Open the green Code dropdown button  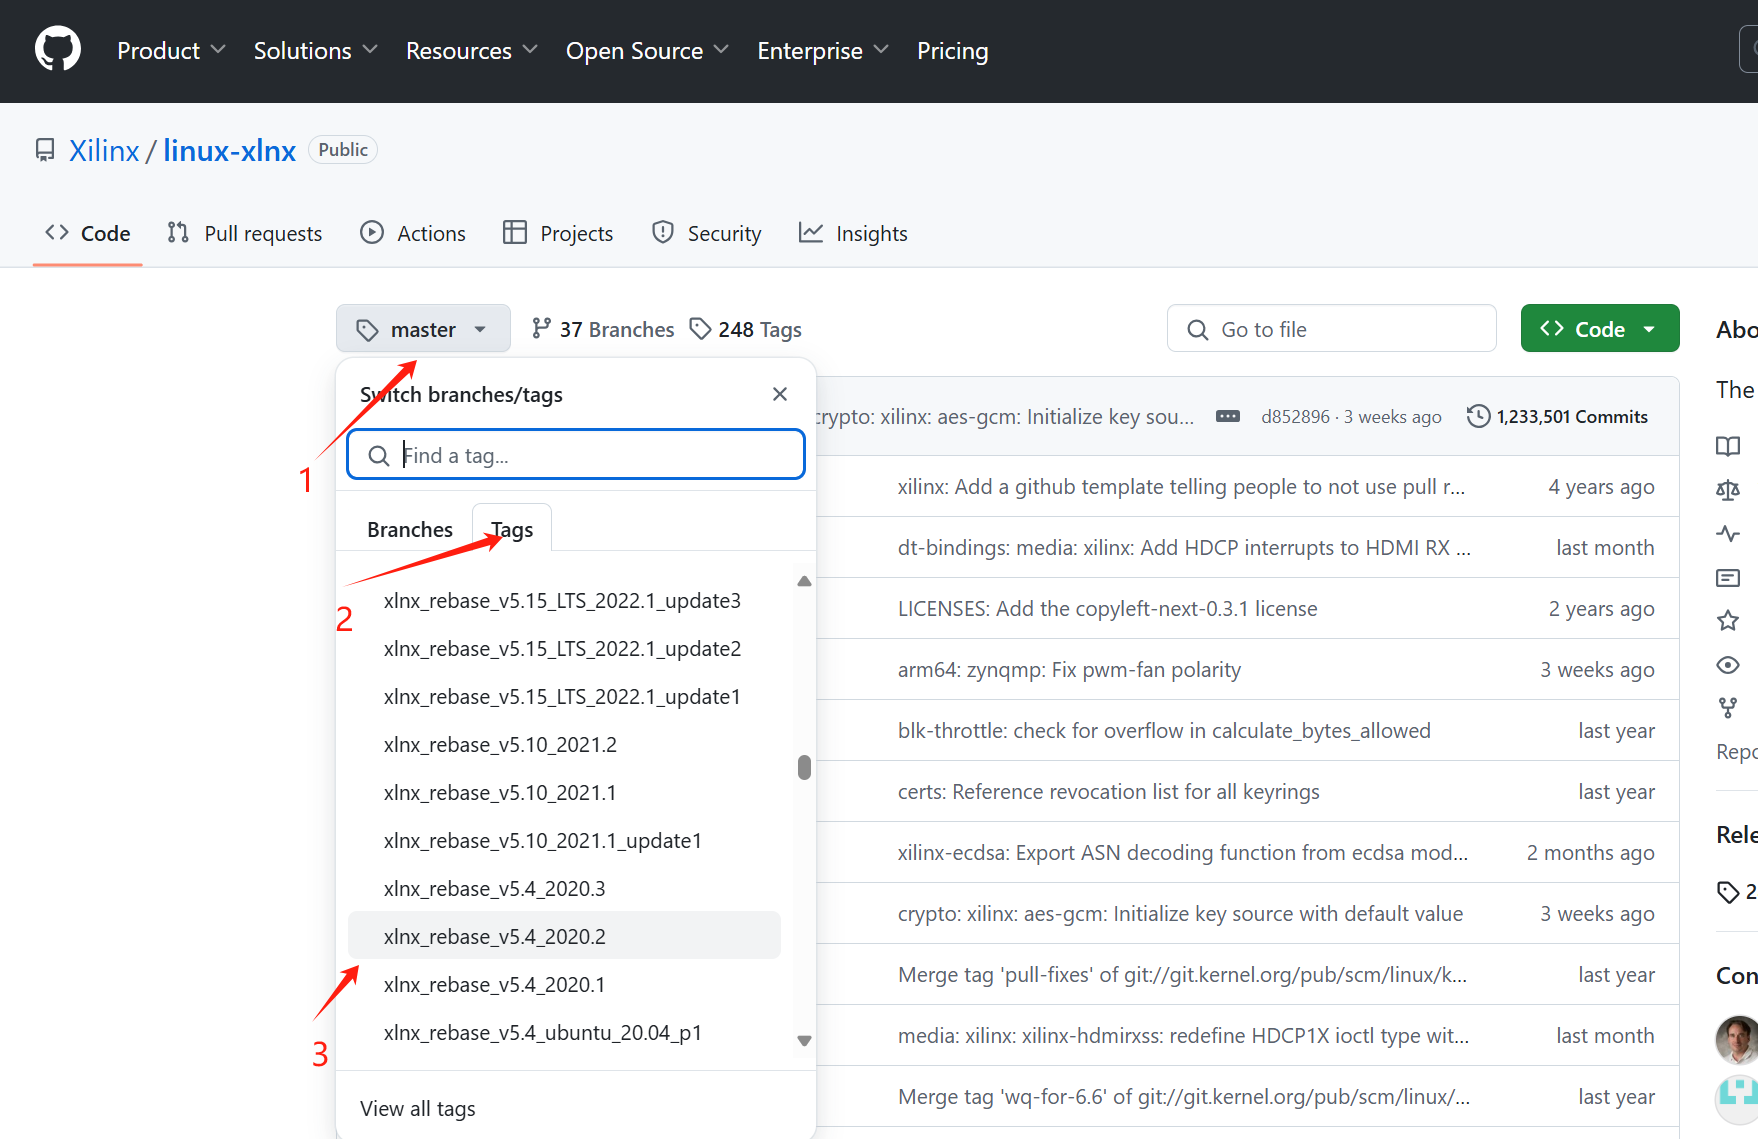pyautogui.click(x=1599, y=329)
